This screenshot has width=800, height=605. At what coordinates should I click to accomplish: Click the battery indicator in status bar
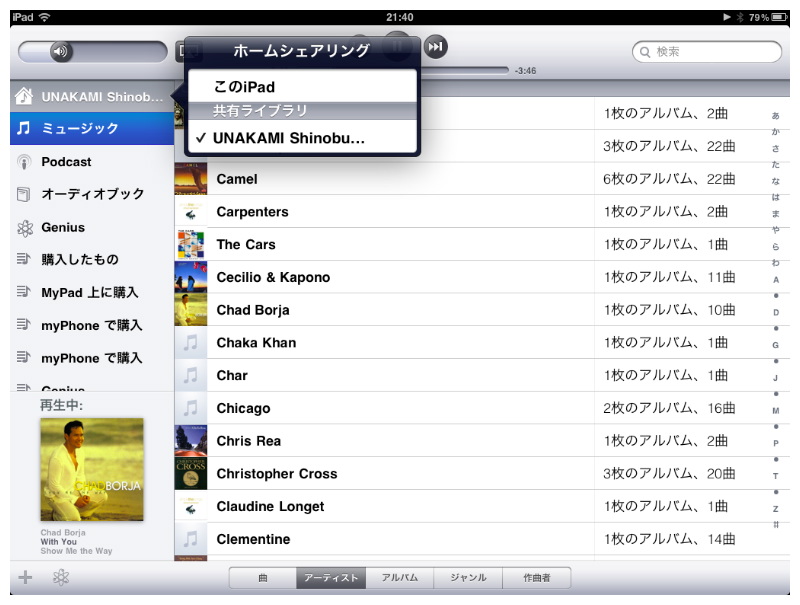point(780,17)
